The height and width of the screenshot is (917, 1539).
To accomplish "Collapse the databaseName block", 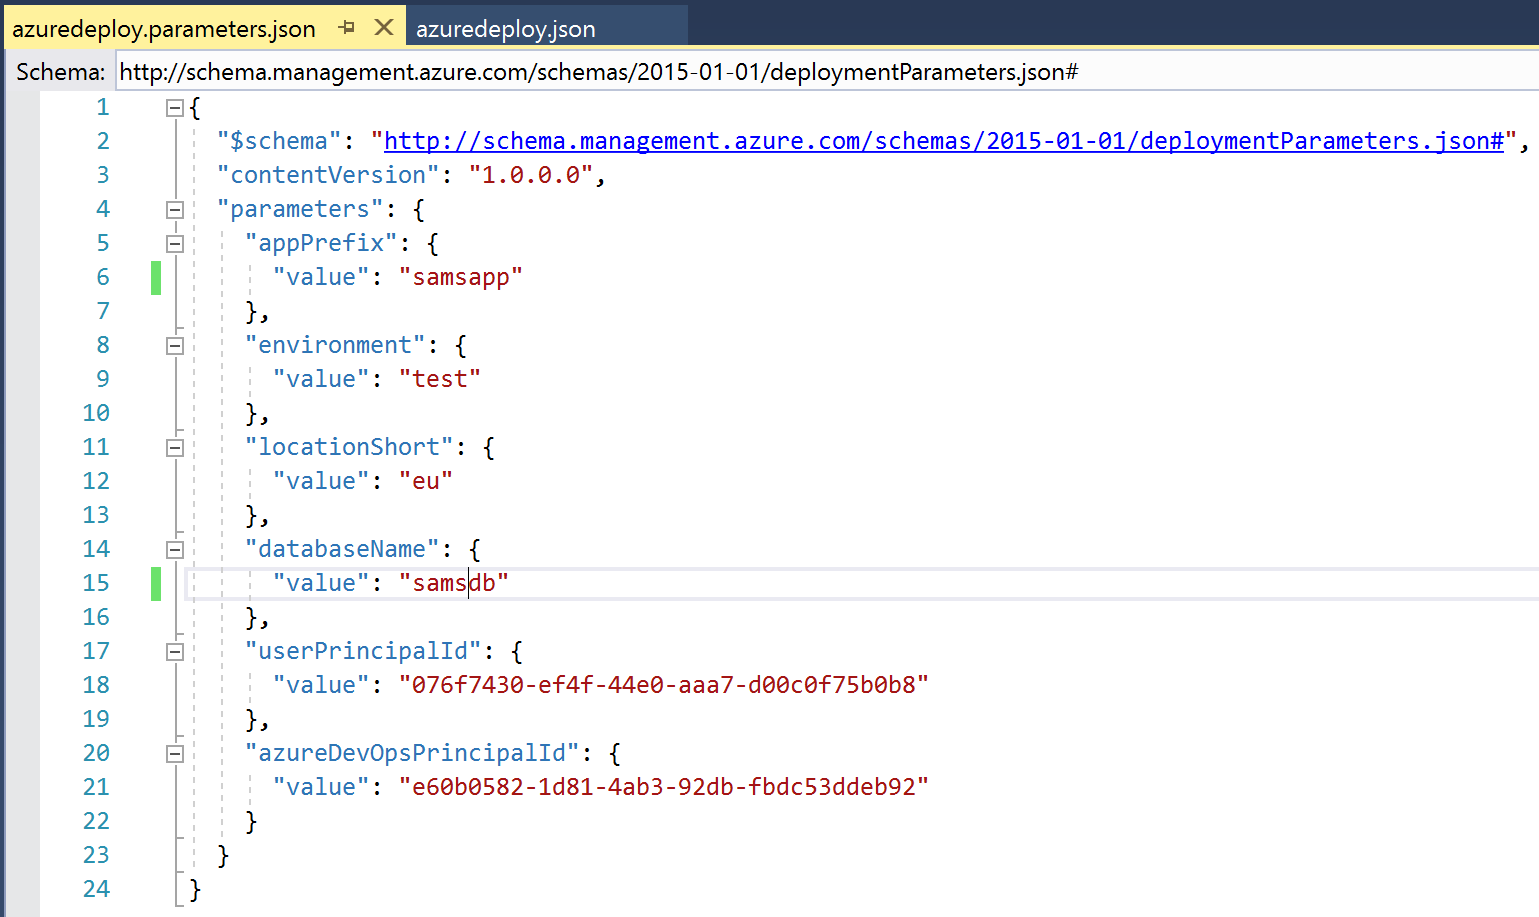I will (175, 550).
